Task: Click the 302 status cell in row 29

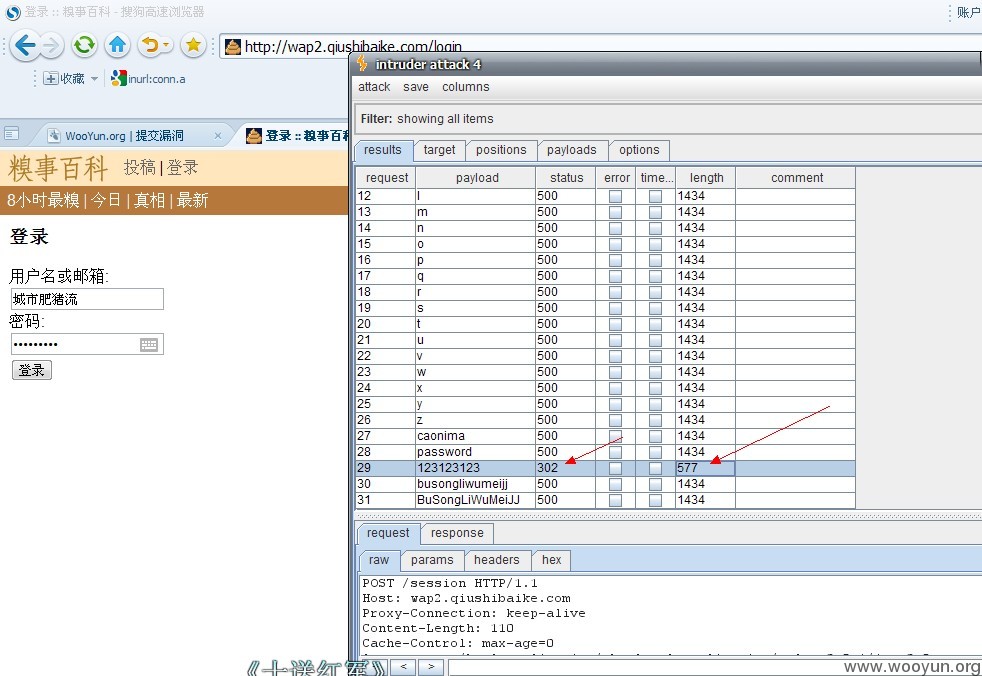Action: pyautogui.click(x=566, y=468)
